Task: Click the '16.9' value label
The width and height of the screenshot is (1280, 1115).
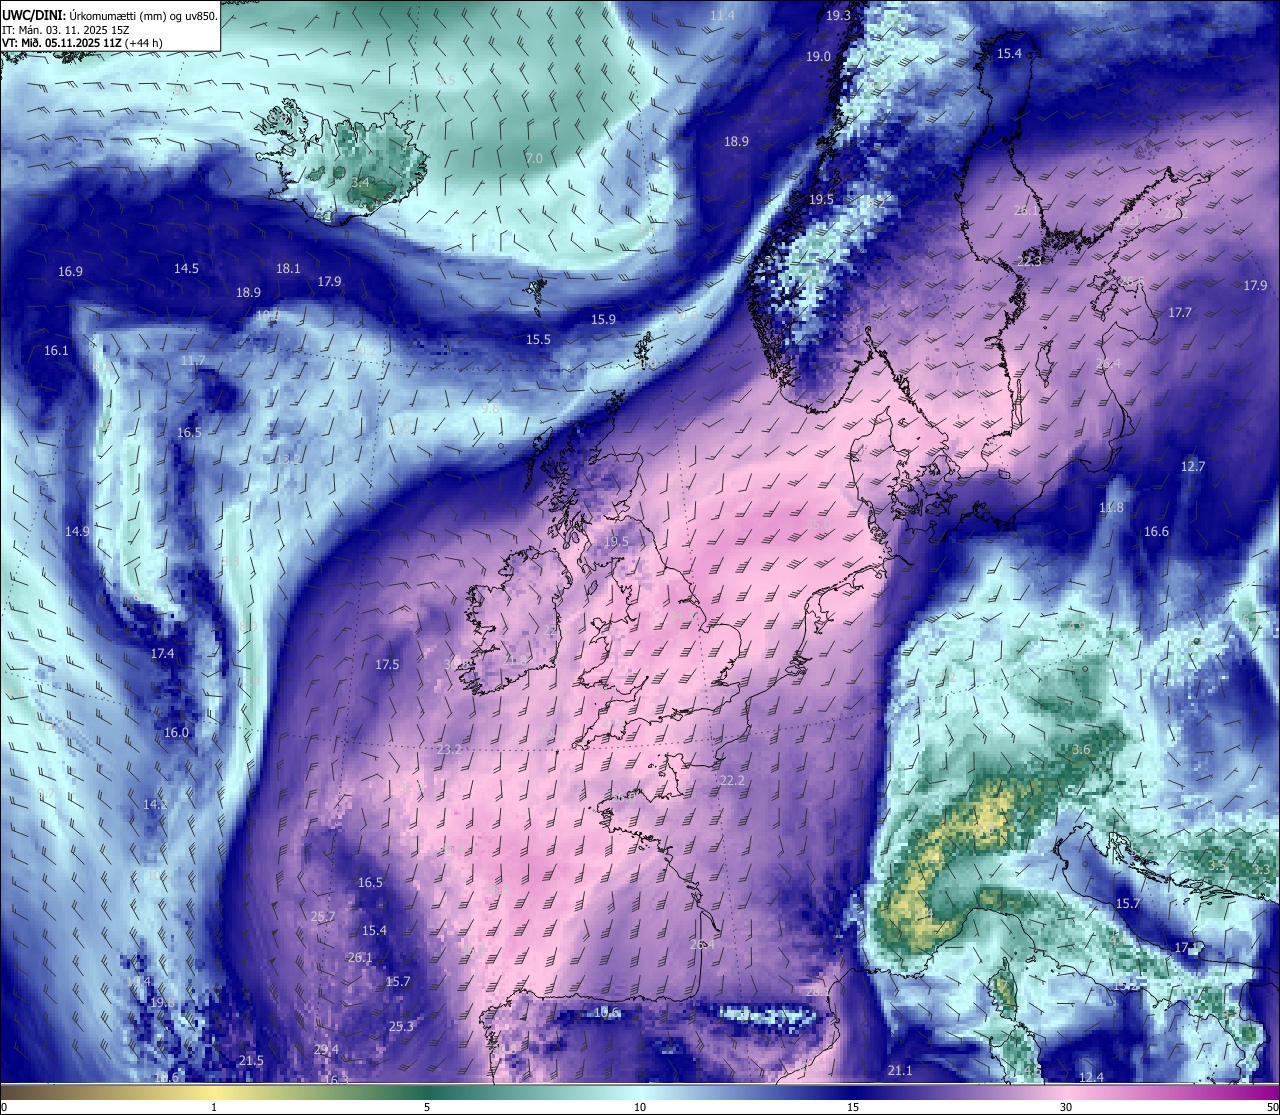Action: pos(70,272)
